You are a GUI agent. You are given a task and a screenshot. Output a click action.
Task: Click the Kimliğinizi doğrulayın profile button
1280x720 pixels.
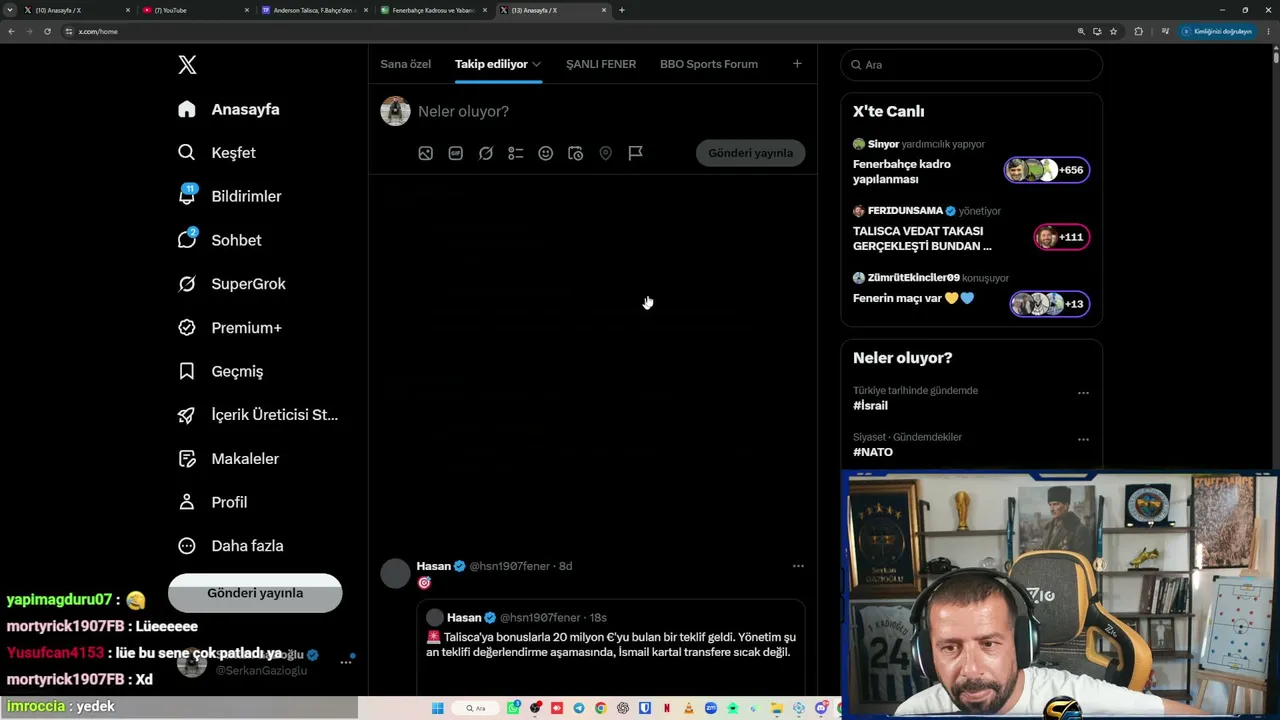pyautogui.click(x=1217, y=31)
